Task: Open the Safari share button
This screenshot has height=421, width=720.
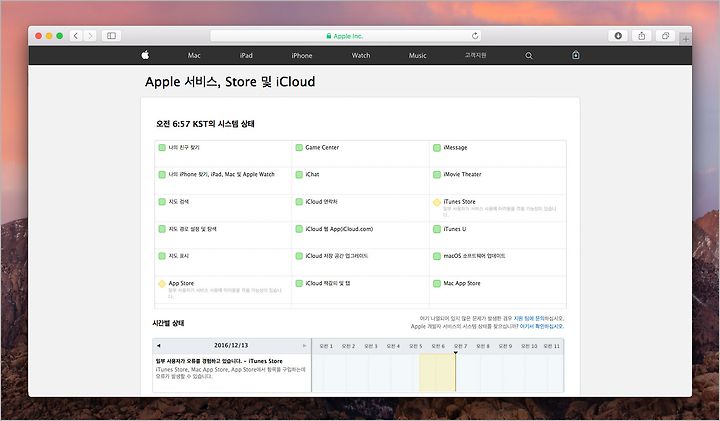Action: click(641, 36)
